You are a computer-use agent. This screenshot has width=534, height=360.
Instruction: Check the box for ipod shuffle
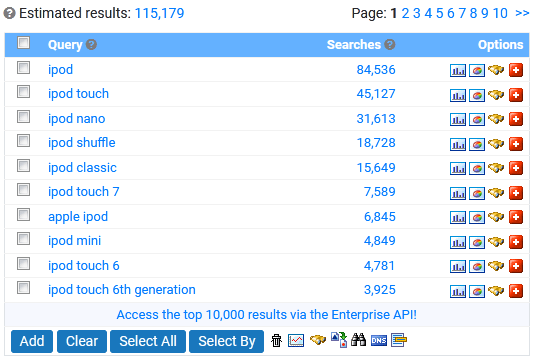click(23, 141)
